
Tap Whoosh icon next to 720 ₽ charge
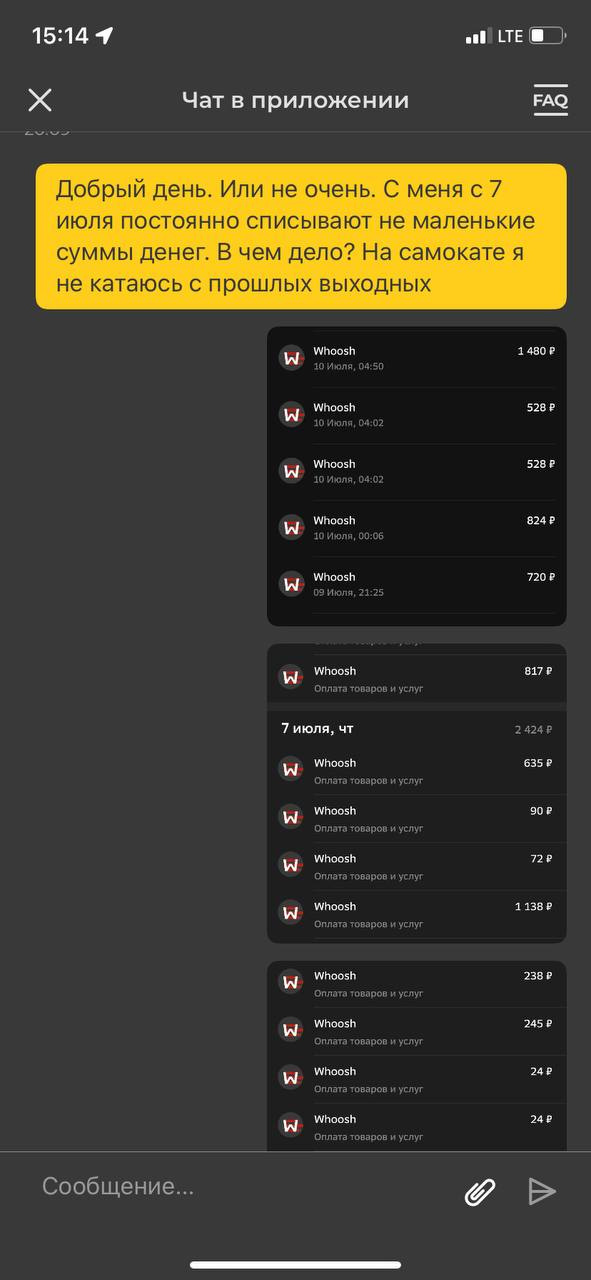(x=291, y=584)
